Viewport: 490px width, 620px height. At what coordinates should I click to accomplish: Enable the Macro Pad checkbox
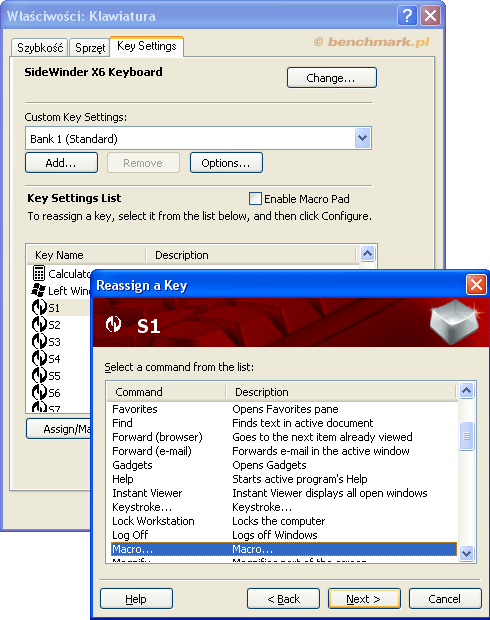tap(255, 198)
